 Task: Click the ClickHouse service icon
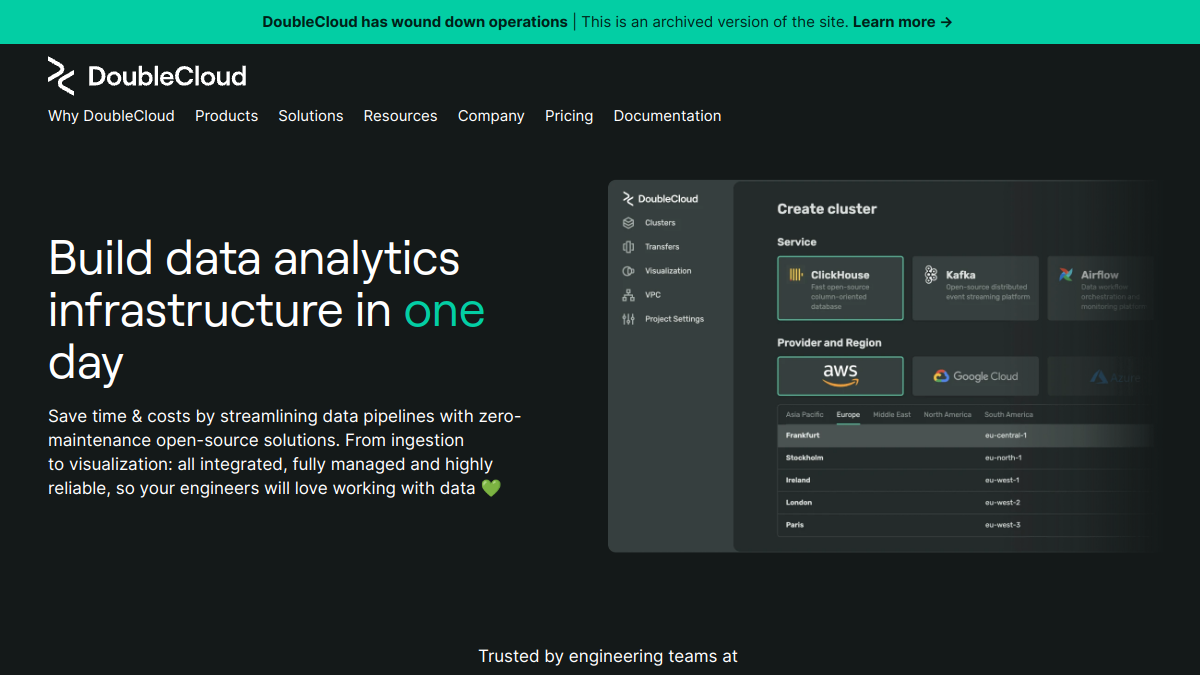tap(796, 275)
